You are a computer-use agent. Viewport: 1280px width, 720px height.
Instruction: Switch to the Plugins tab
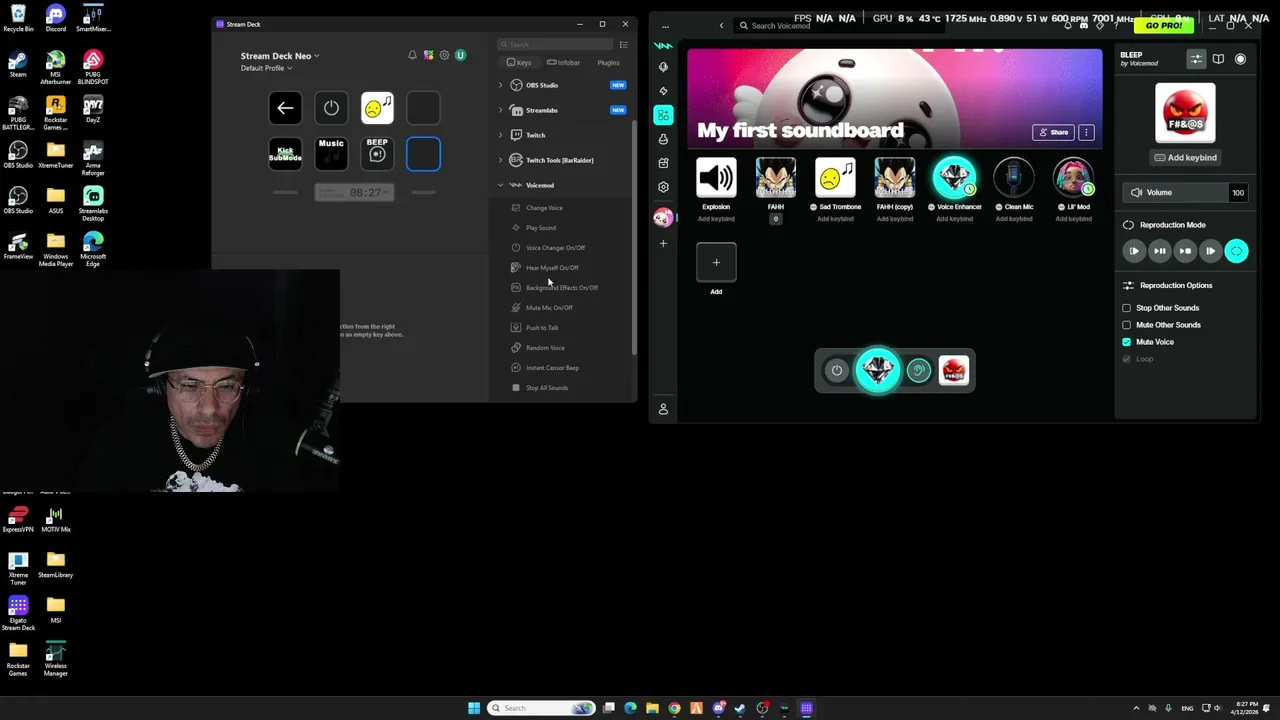pos(608,63)
